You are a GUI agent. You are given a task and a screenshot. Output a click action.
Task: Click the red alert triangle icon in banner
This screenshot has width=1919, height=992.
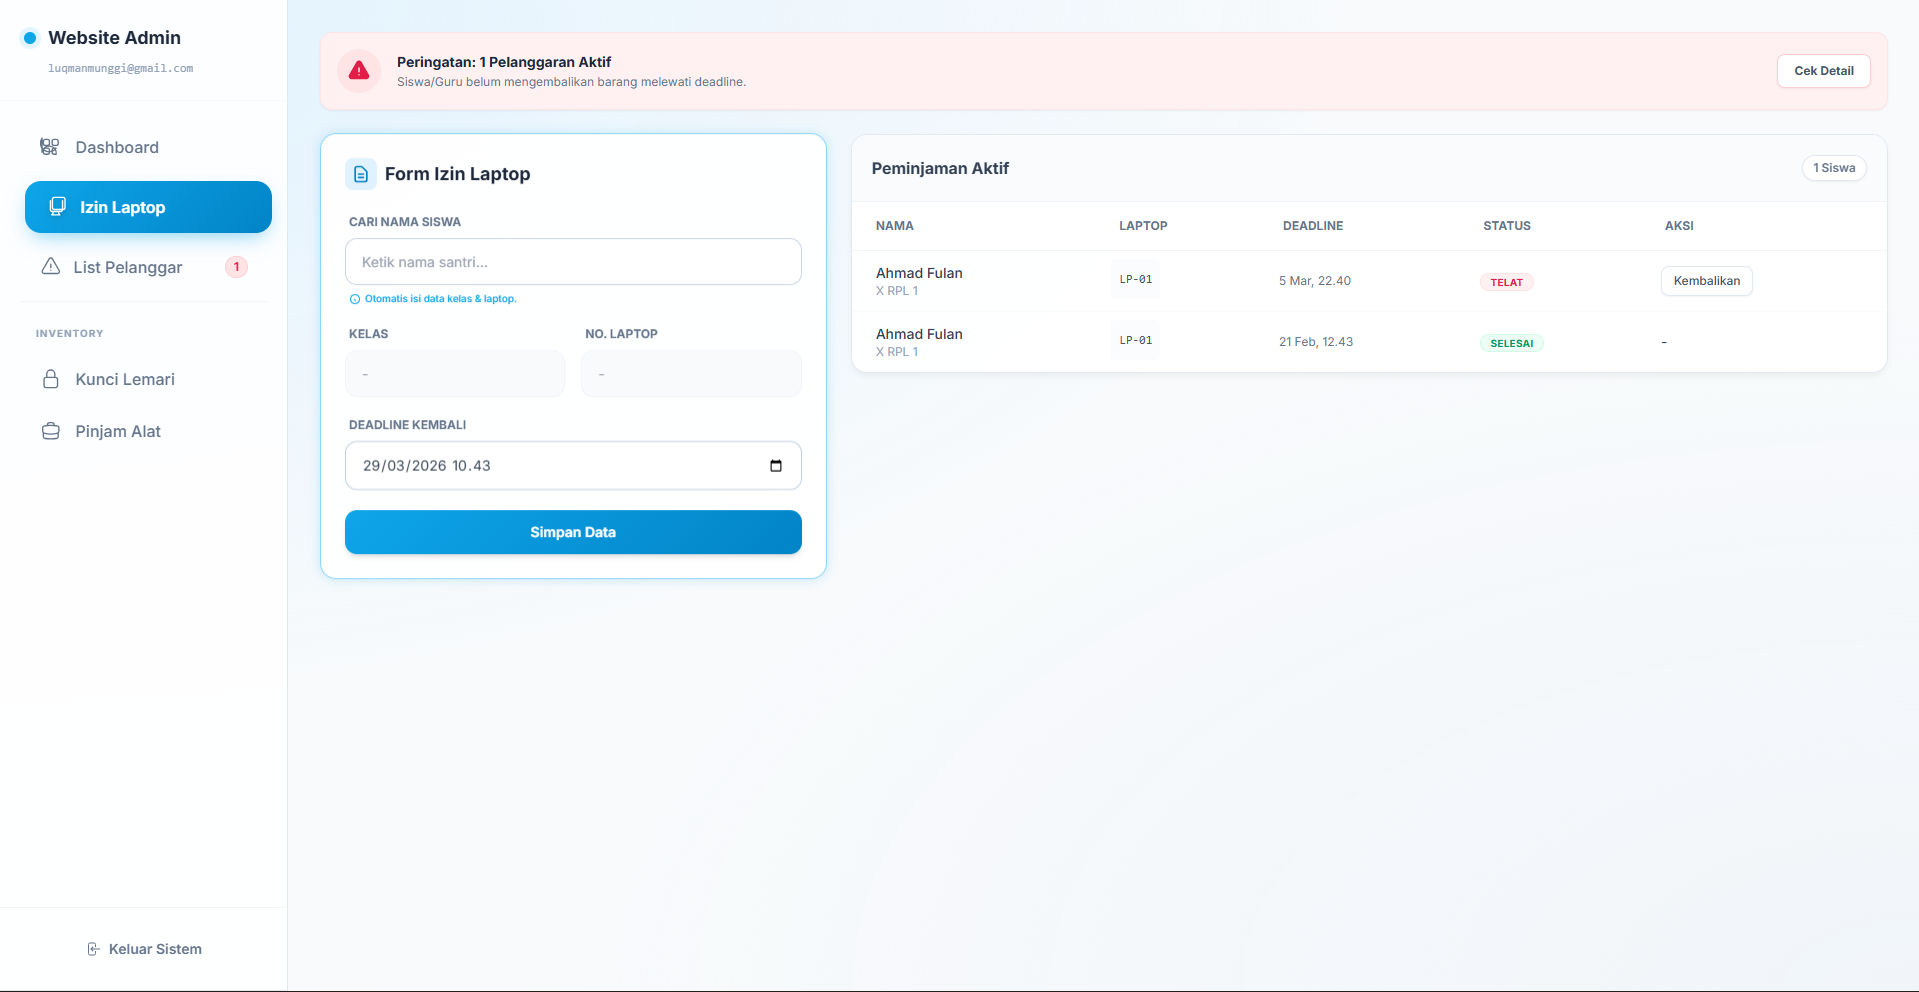coord(359,71)
